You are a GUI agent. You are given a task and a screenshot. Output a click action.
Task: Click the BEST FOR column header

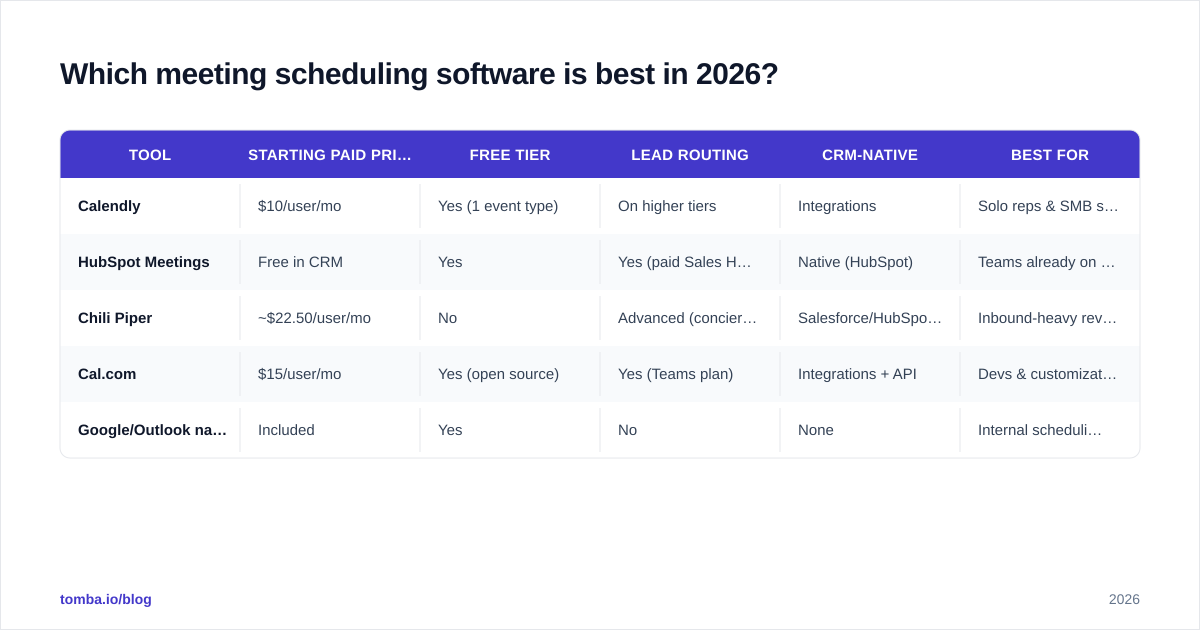point(1050,155)
